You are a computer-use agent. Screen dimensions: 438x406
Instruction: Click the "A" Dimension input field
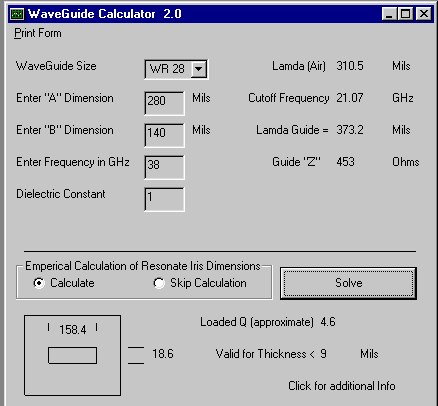click(165, 104)
